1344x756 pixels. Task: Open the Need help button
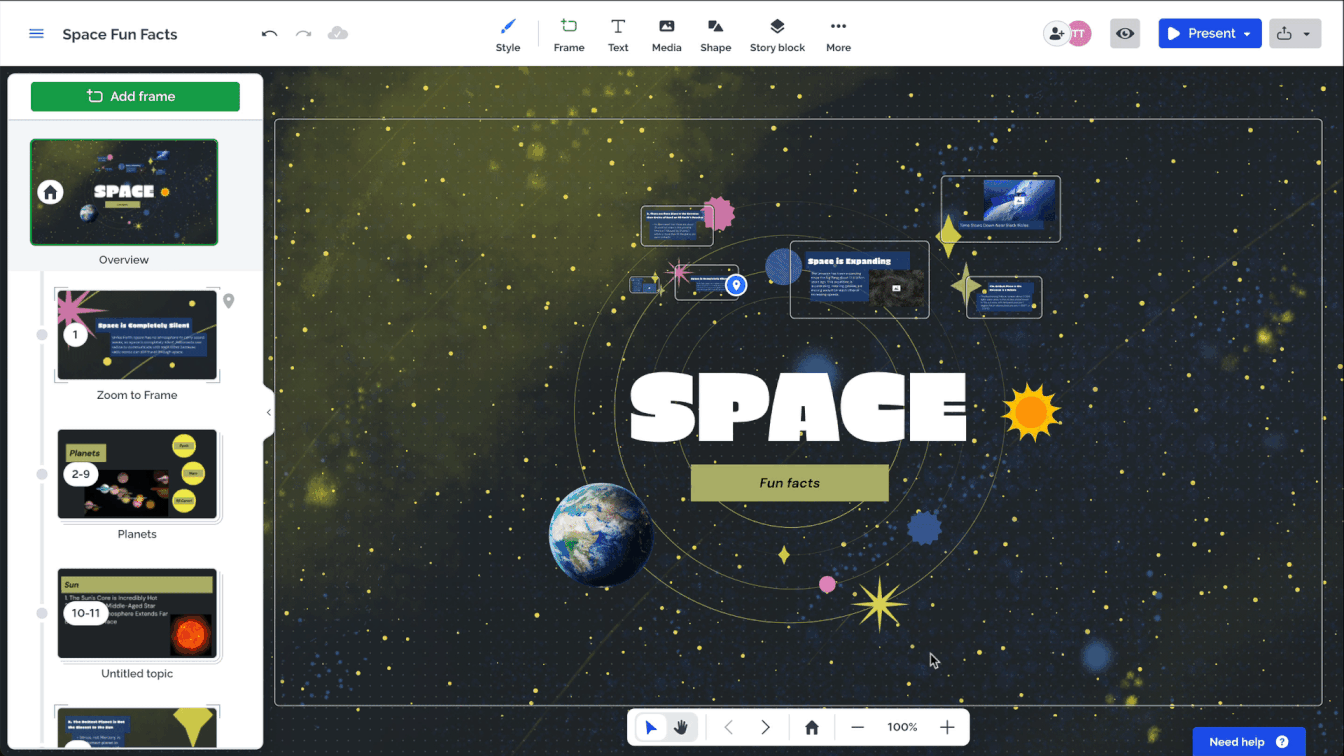click(x=1249, y=742)
